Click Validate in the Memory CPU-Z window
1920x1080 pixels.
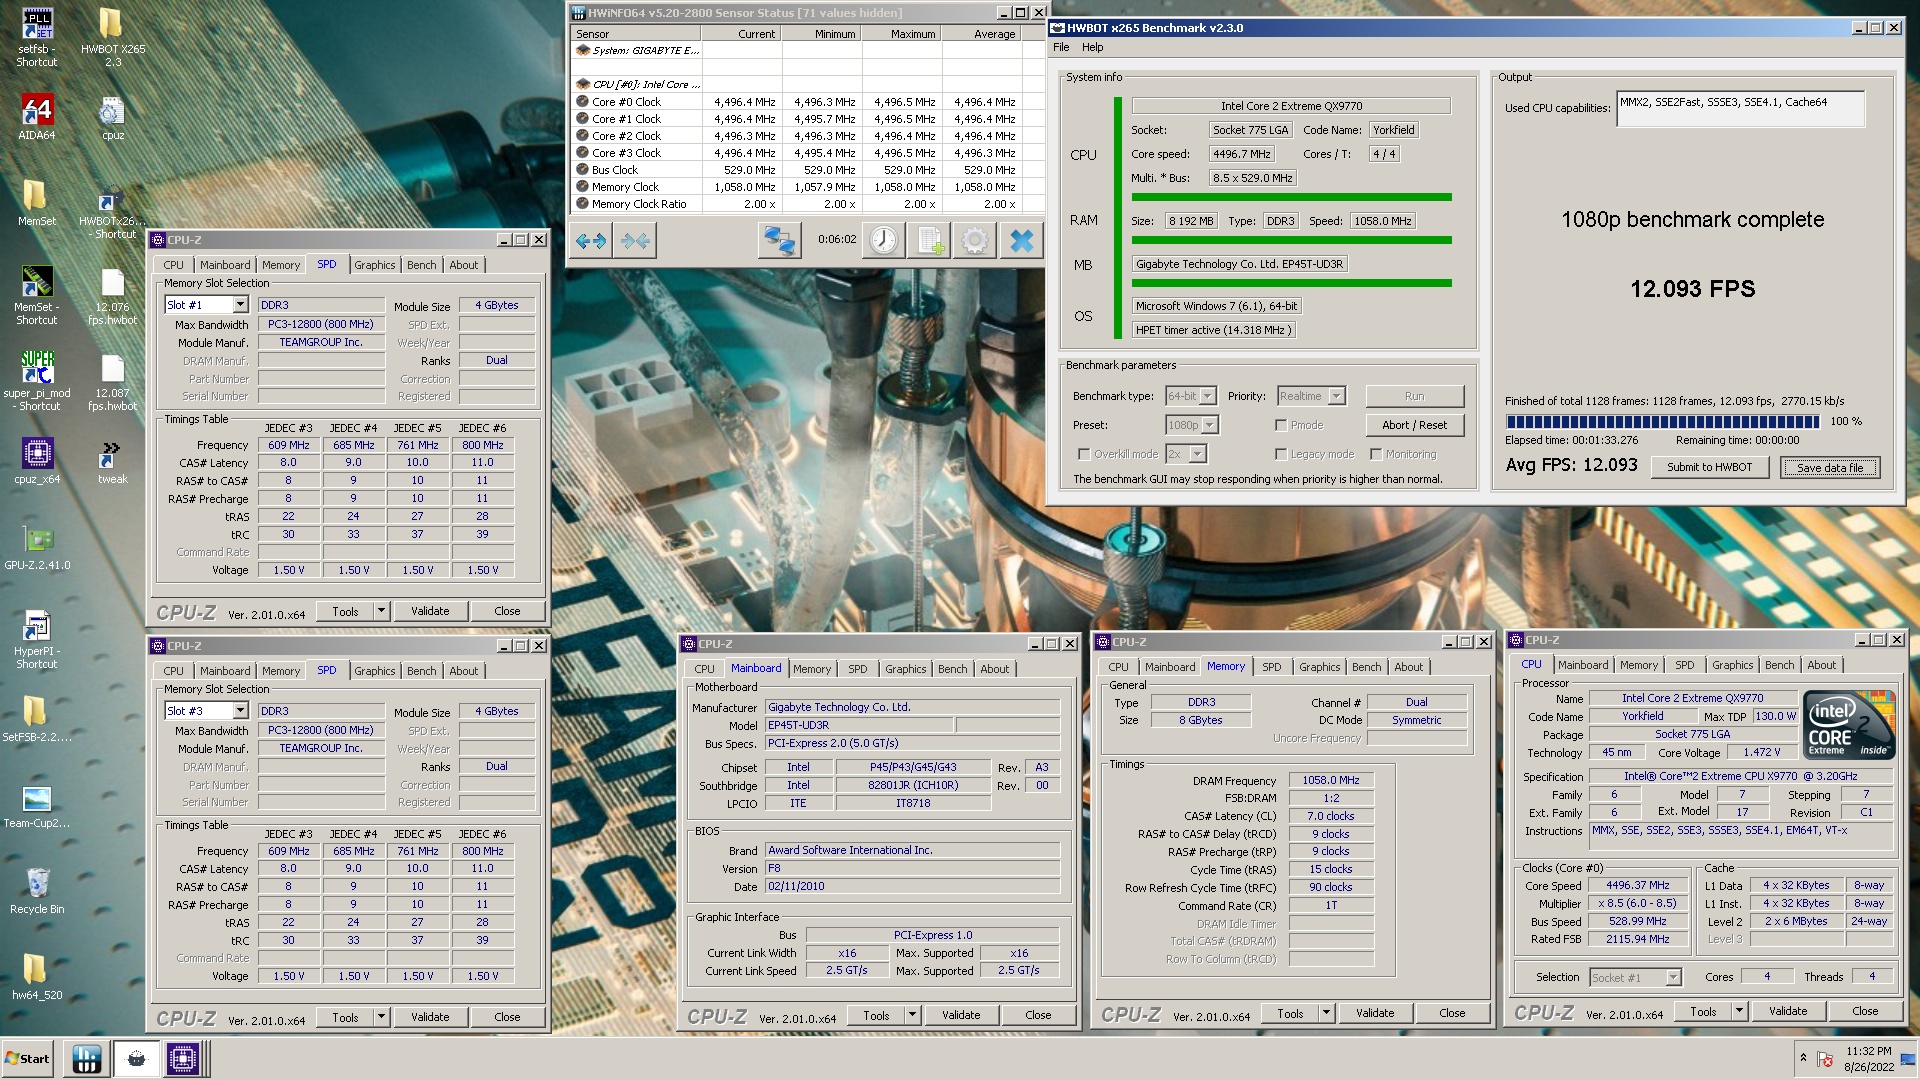click(x=1374, y=1013)
